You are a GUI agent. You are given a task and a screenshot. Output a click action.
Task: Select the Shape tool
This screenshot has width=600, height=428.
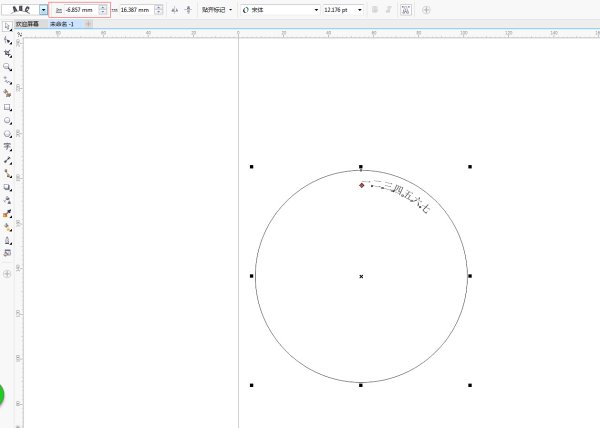point(7,40)
